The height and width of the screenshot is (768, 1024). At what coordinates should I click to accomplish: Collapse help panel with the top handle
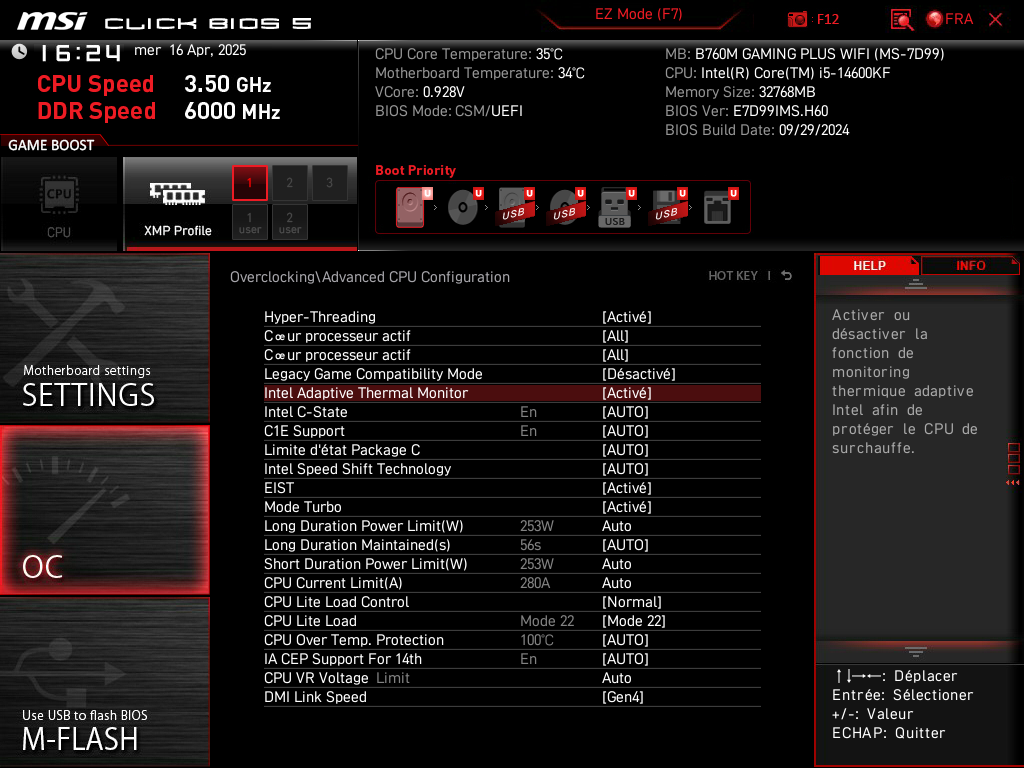(916, 283)
